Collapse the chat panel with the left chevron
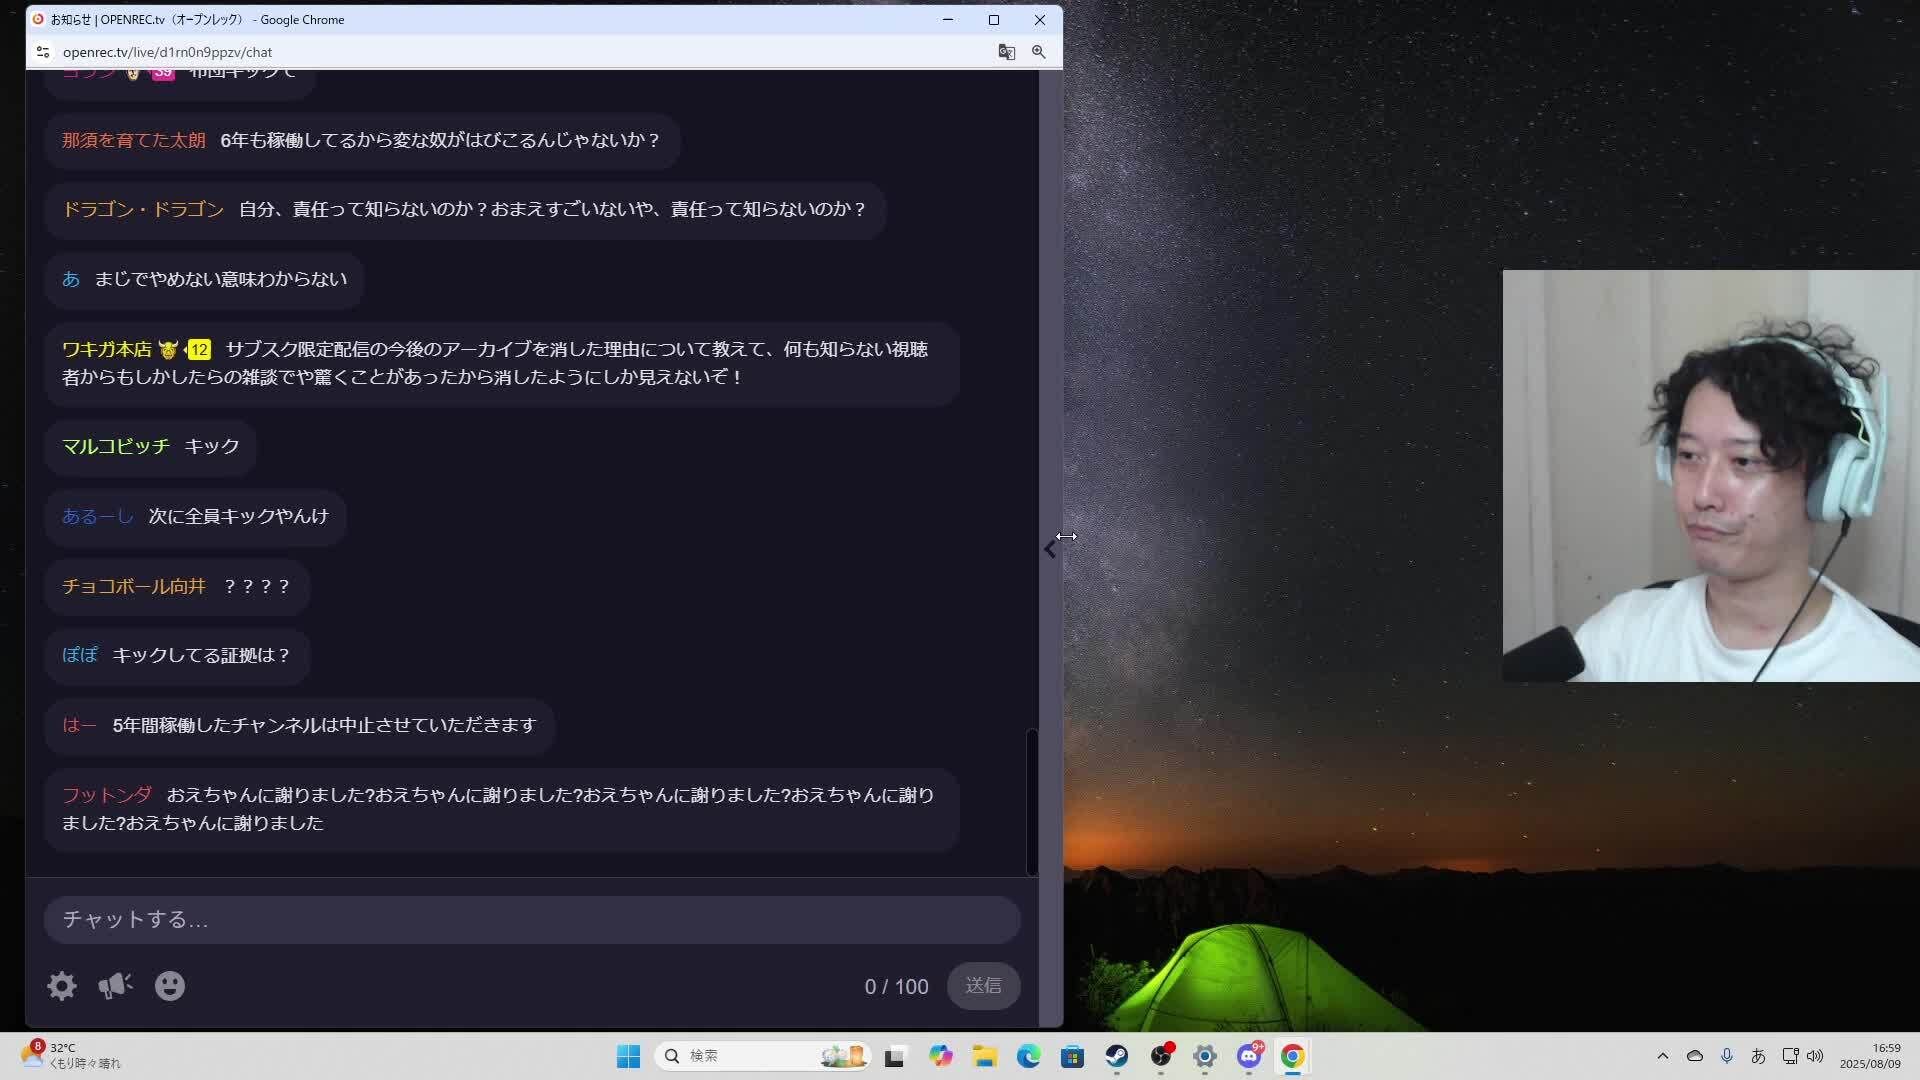1920x1080 pixels. pyautogui.click(x=1050, y=549)
